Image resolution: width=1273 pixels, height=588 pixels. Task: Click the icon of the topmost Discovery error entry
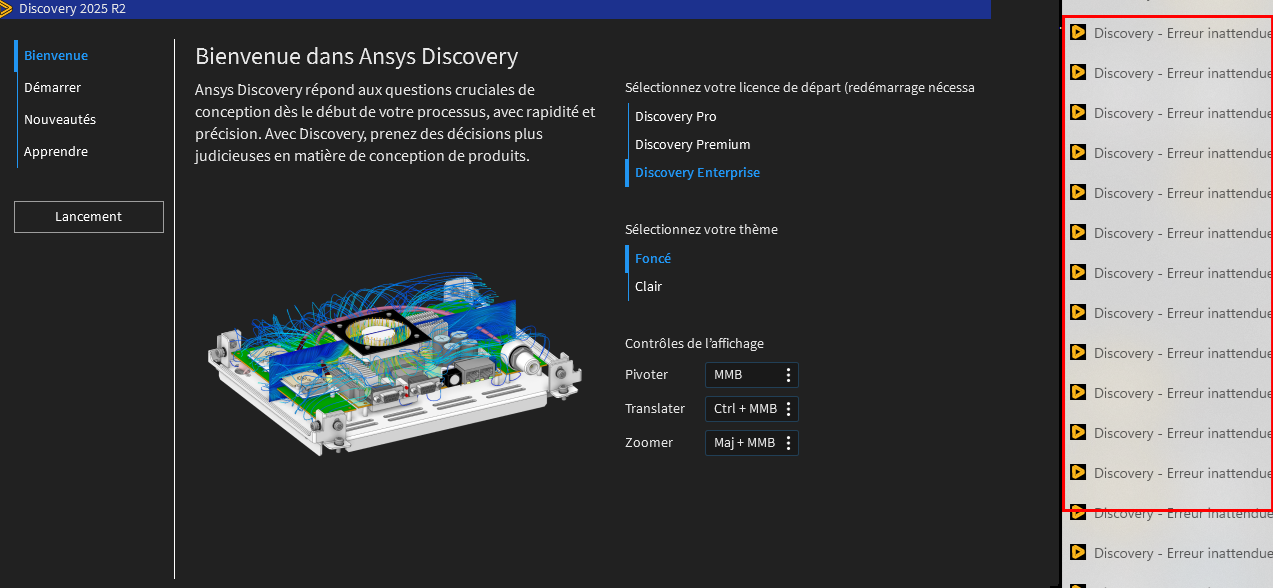point(1078,32)
